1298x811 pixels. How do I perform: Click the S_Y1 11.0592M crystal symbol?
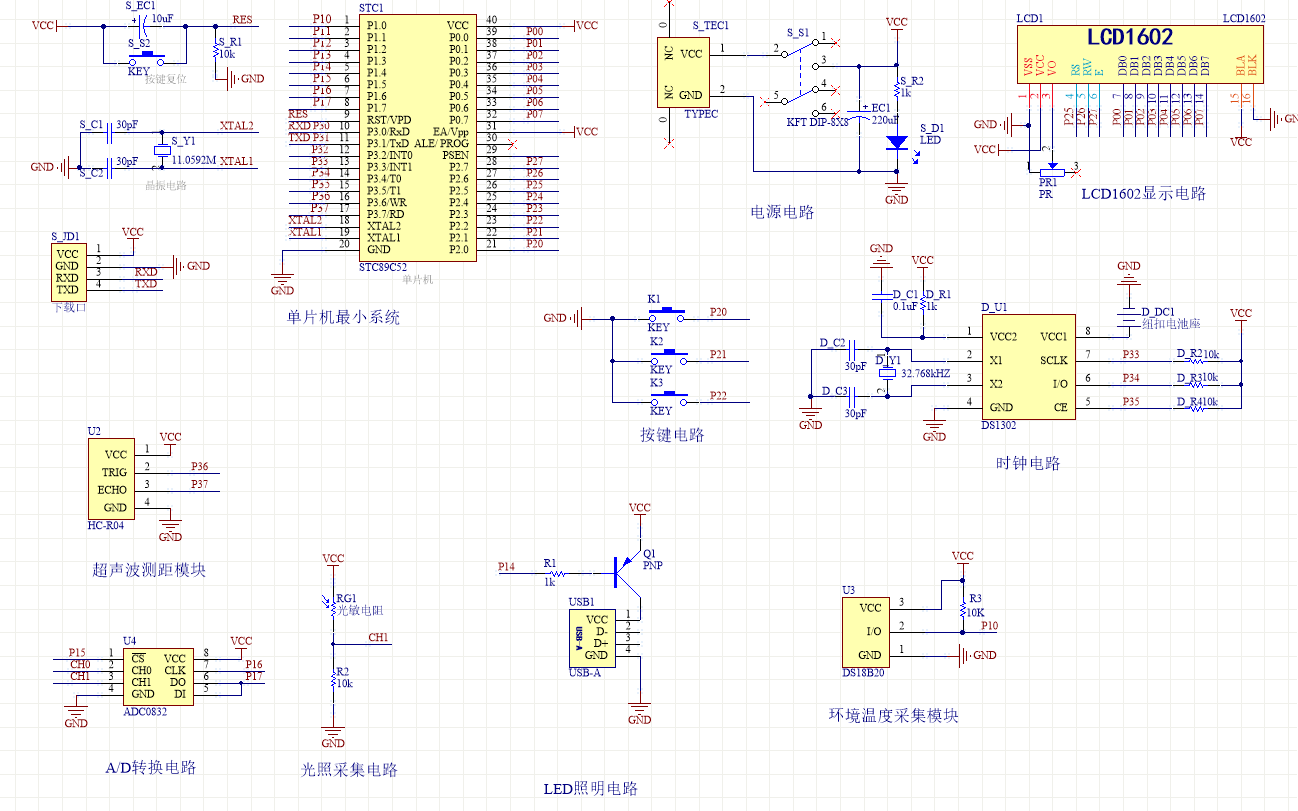point(163,151)
